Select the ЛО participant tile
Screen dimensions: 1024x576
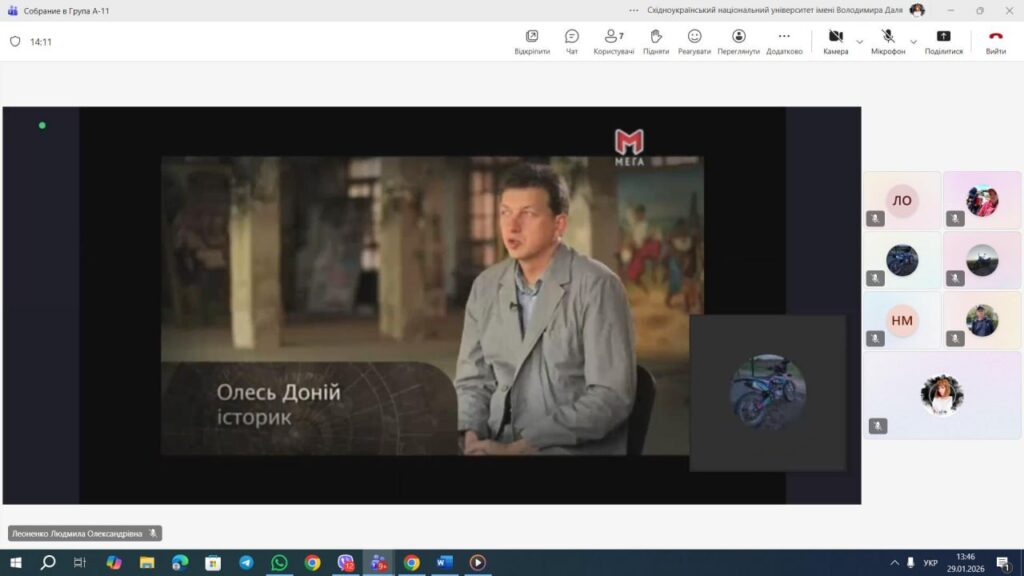point(902,201)
